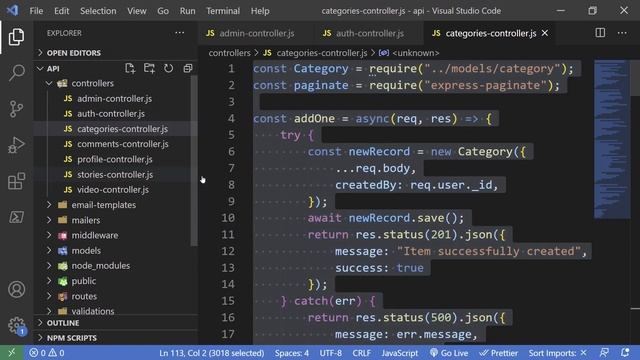Screen dimensions: 640x360
Task: Split the editor to the right
Action: [x=600, y=33]
